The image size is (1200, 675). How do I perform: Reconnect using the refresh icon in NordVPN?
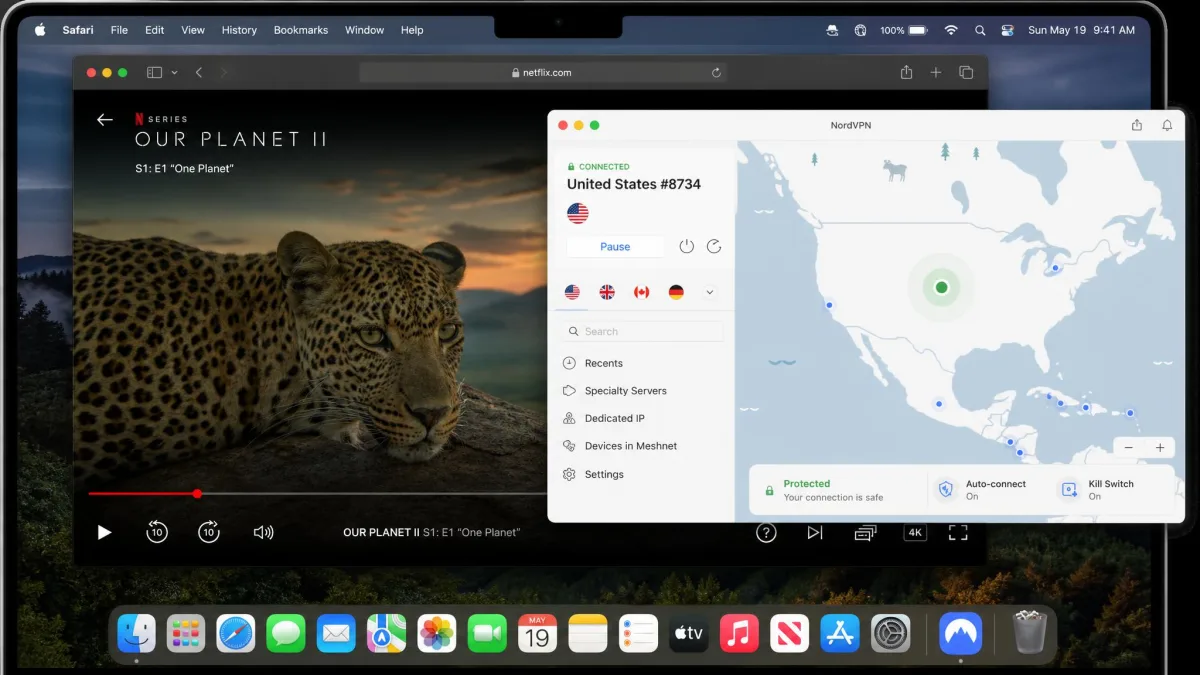click(x=714, y=247)
